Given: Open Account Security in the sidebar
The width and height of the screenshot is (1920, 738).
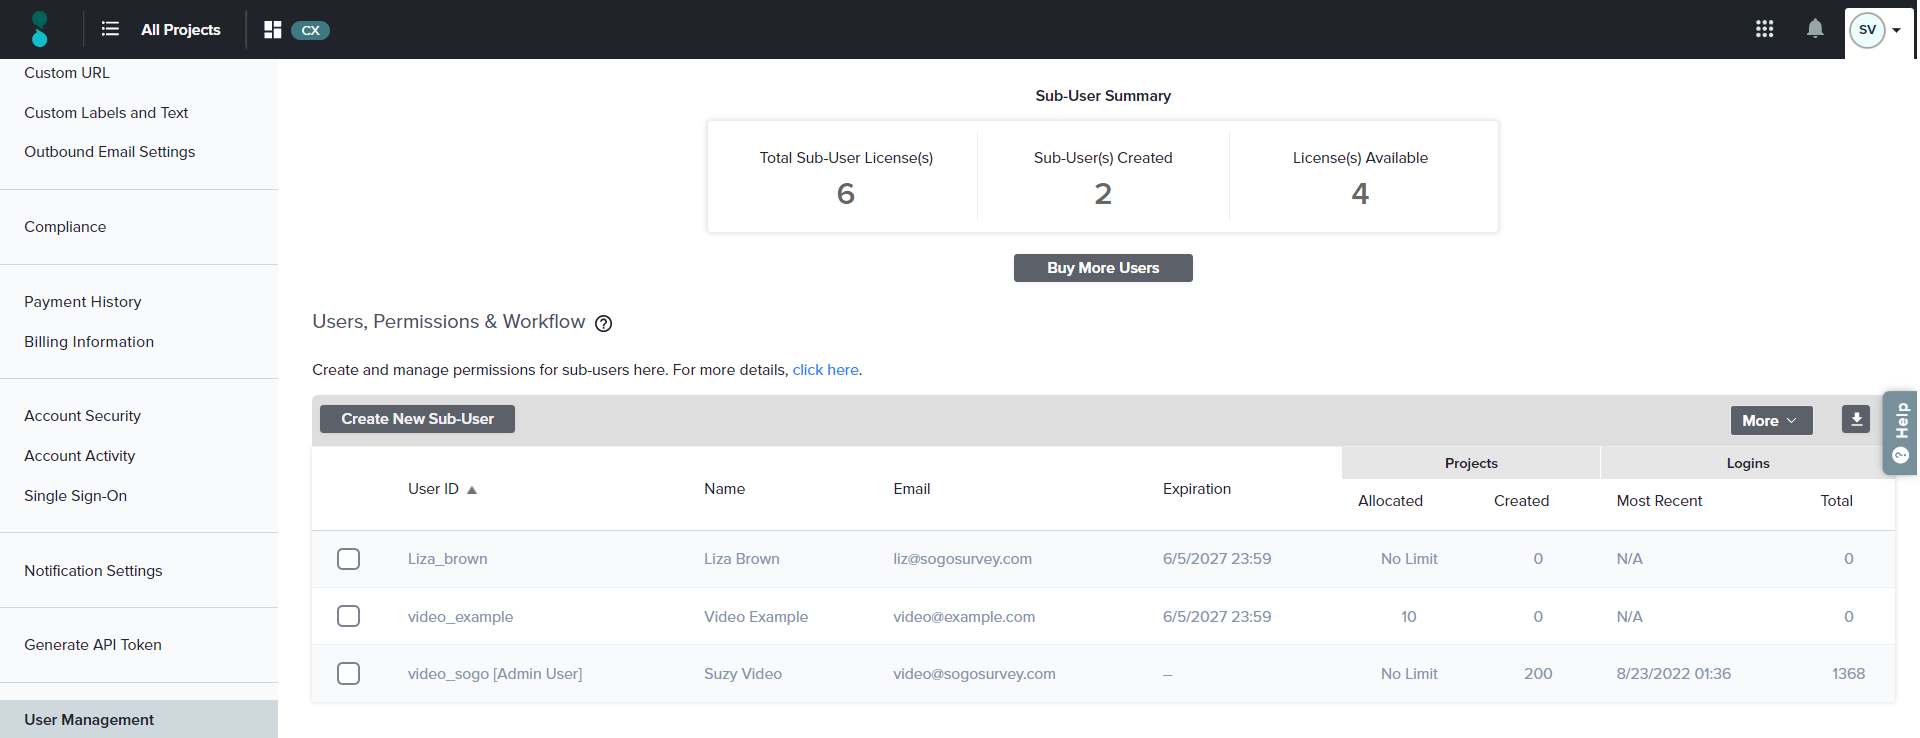Looking at the screenshot, I should click(x=82, y=416).
